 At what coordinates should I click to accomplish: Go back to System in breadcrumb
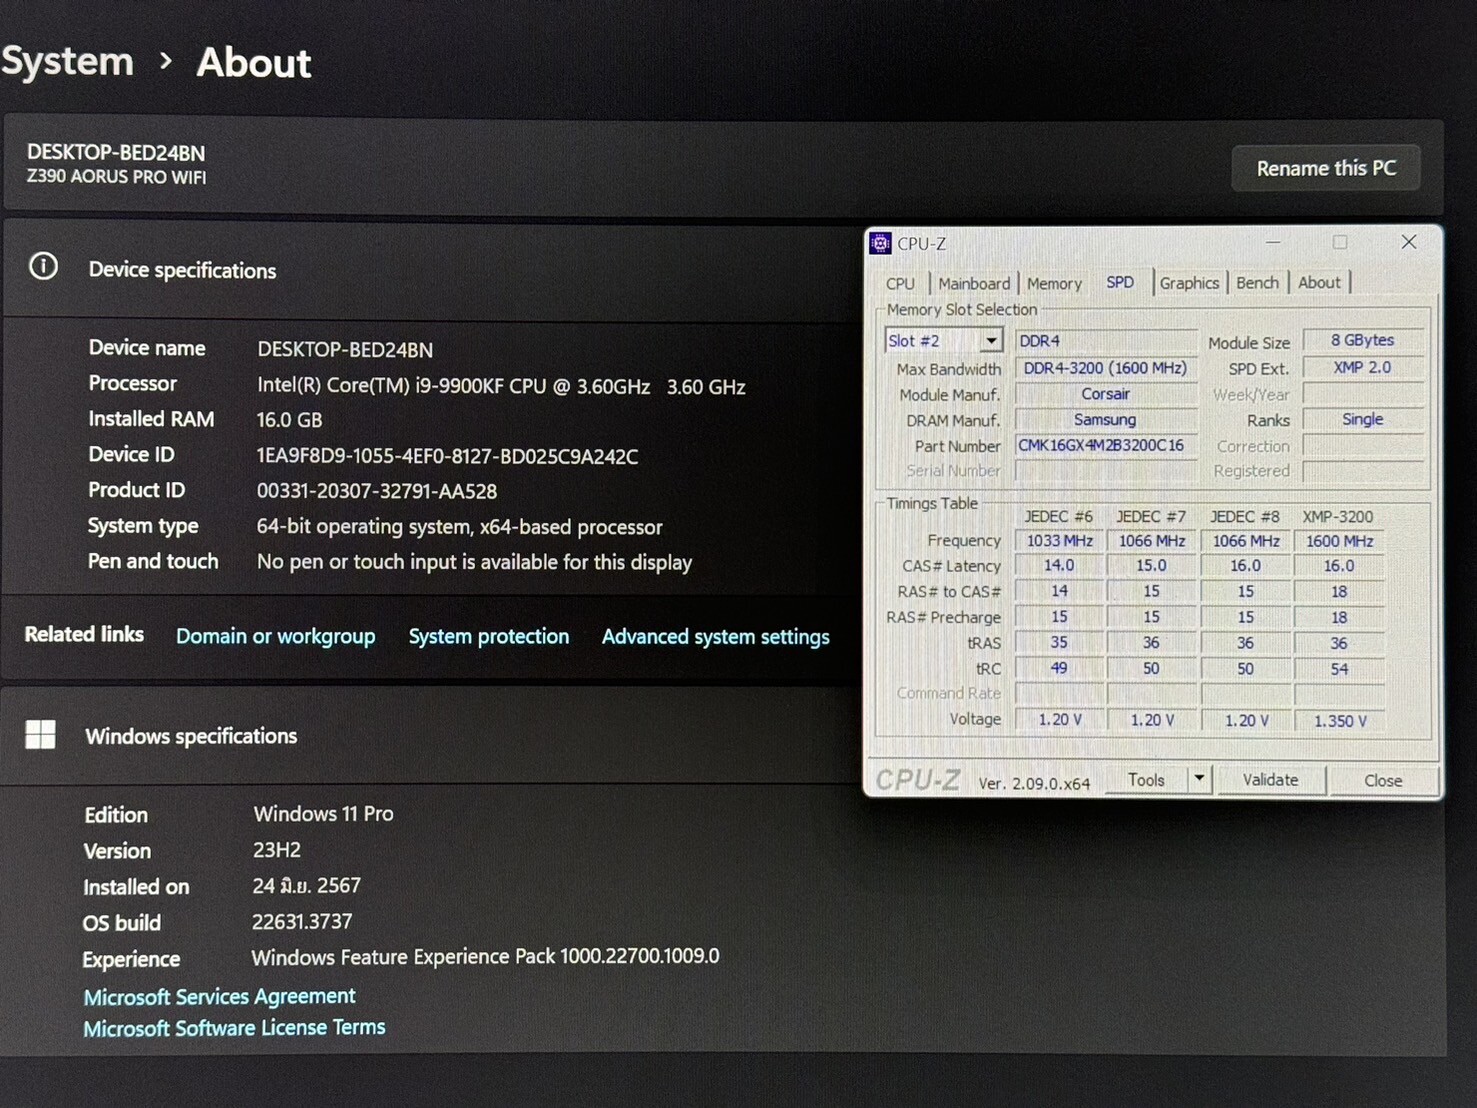coord(67,61)
